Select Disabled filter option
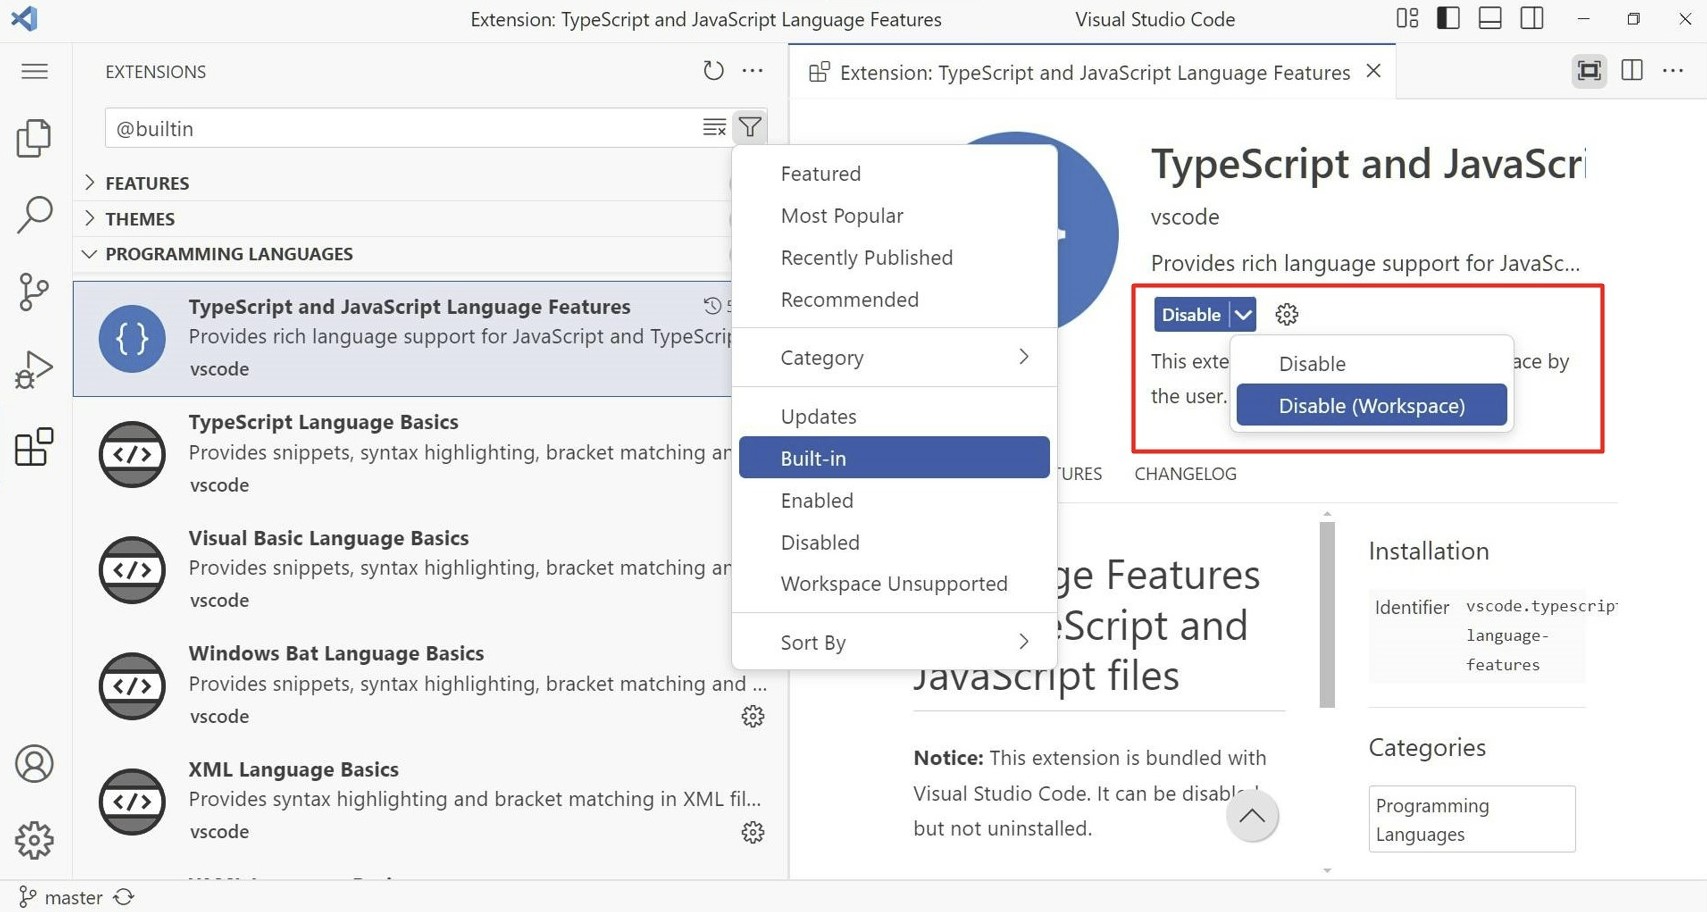The image size is (1707, 912). point(894,542)
